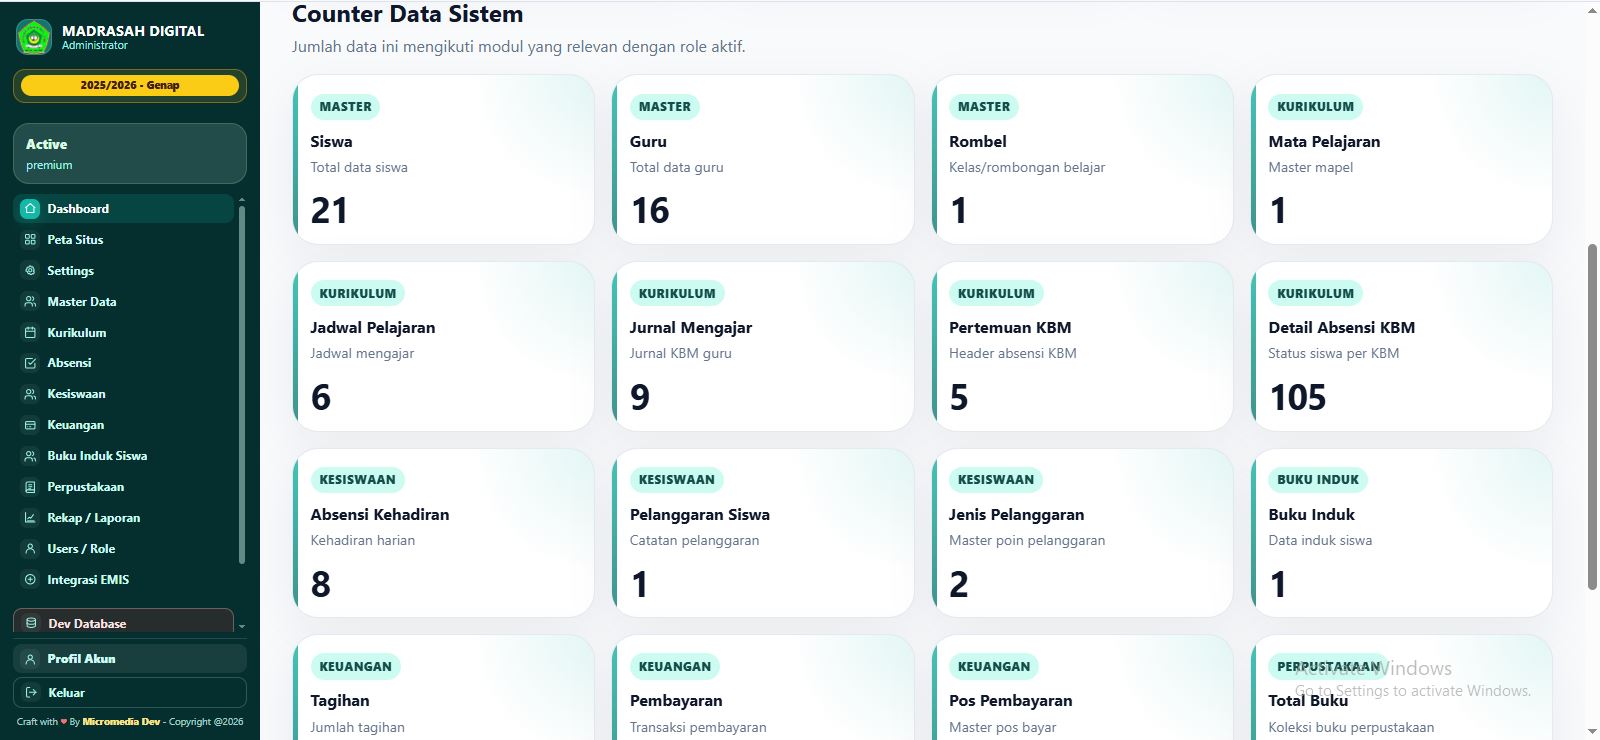The height and width of the screenshot is (740, 1600).
Task: Open the Kurikulum sidebar menu
Action: point(124,333)
